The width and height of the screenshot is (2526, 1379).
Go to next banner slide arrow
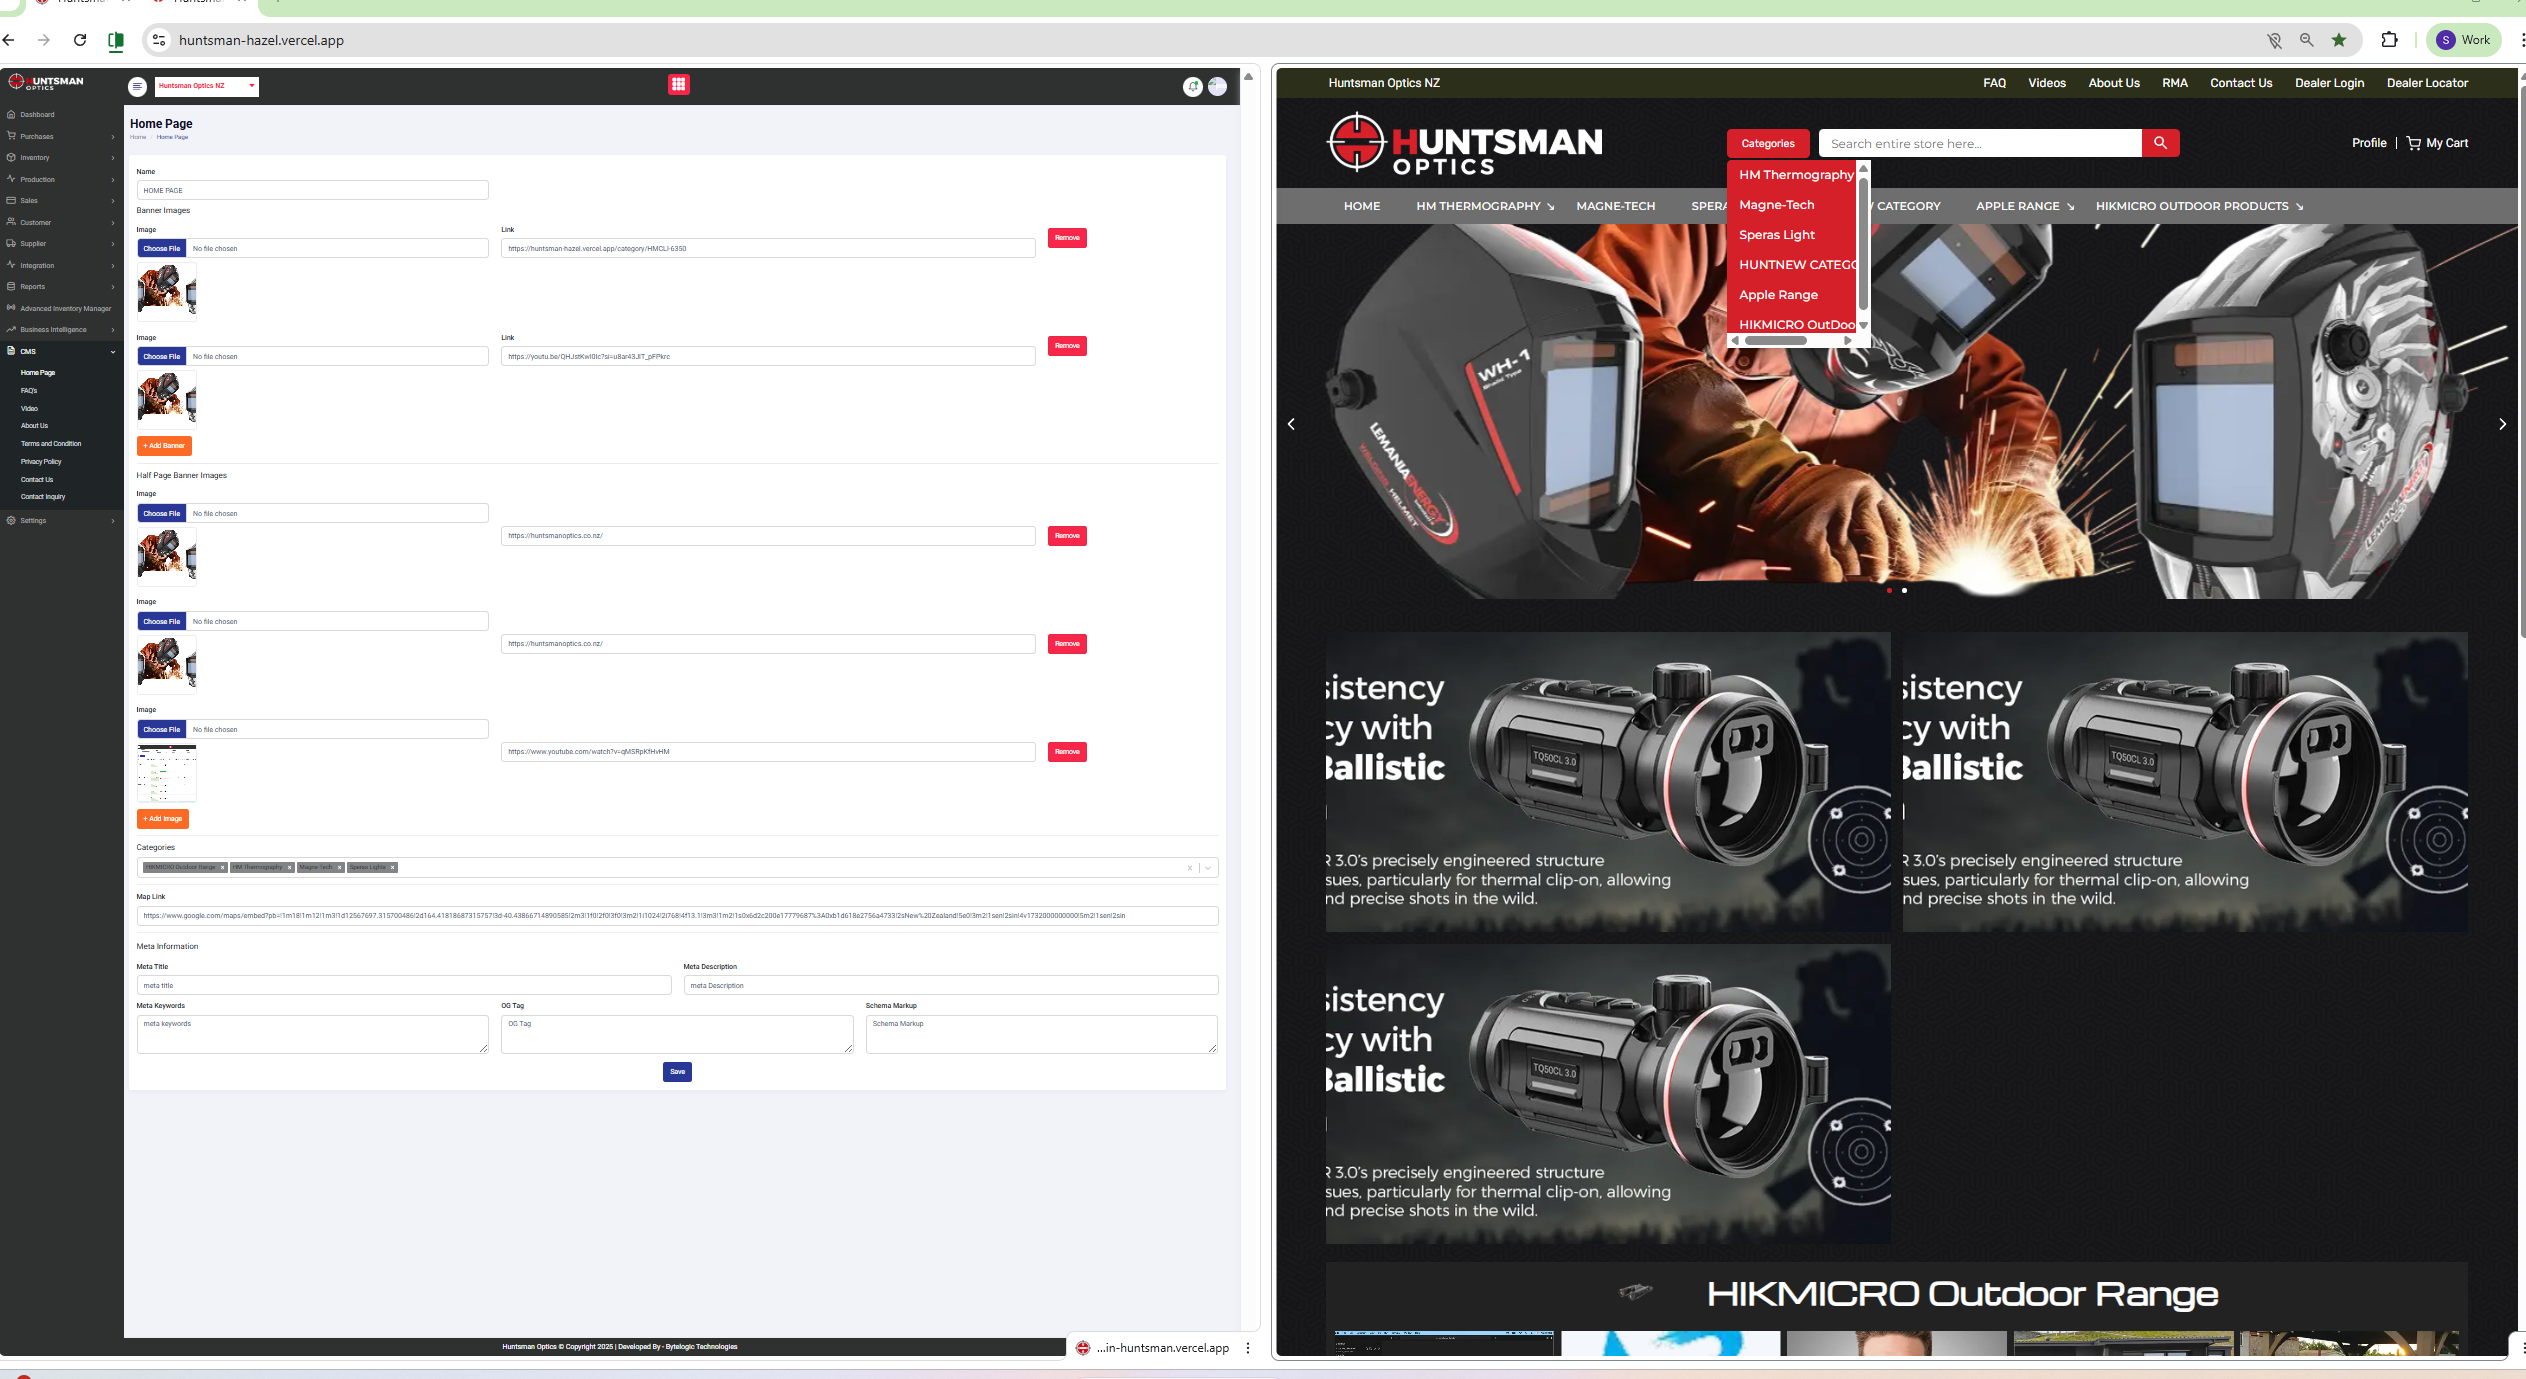2502,424
